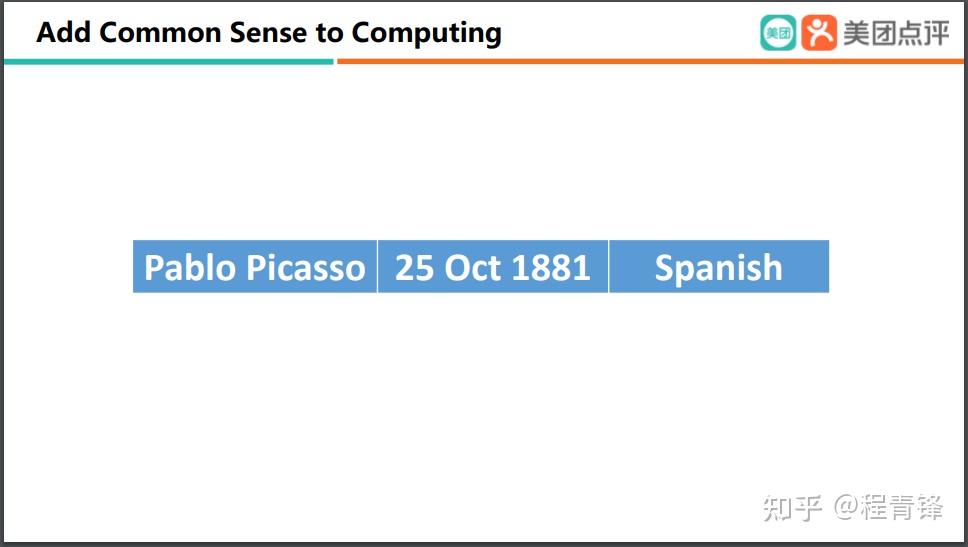This screenshot has height=547, width=968.
Task: Click the word Picasso in the blue cell
Action: pyautogui.click(x=306, y=268)
